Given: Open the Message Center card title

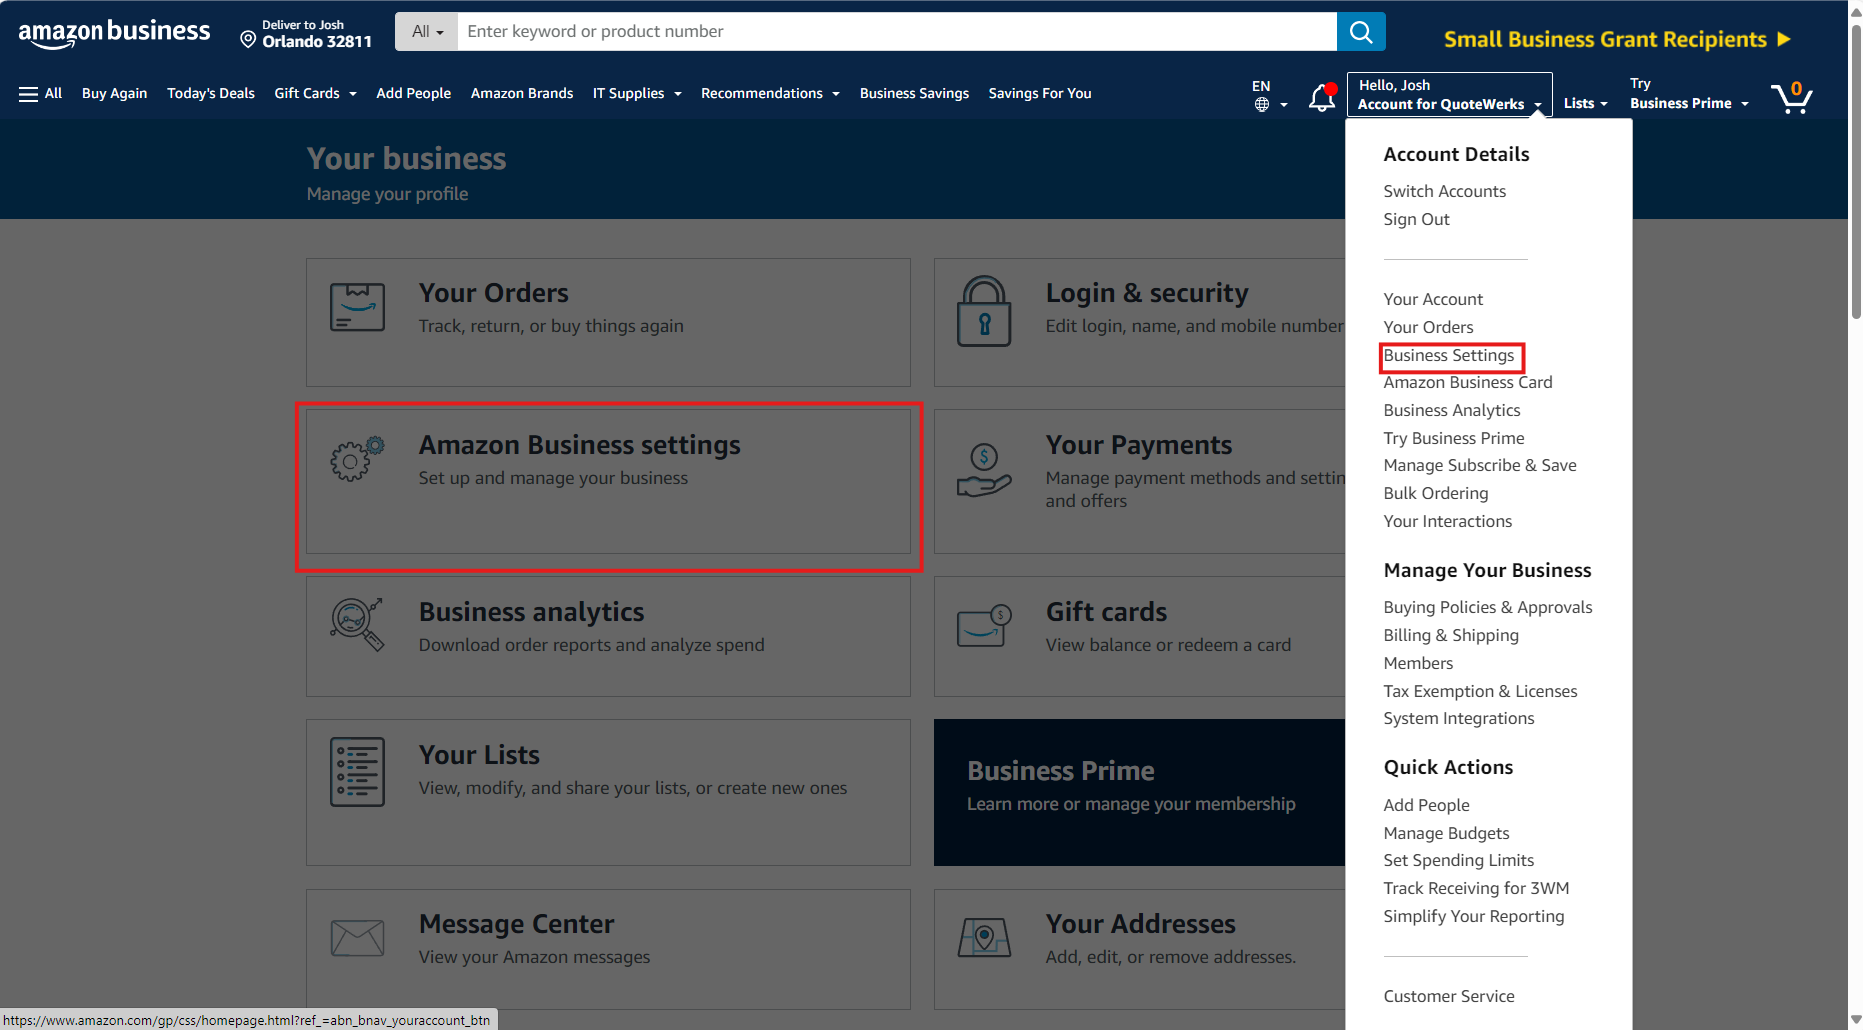Looking at the screenshot, I should tap(516, 924).
